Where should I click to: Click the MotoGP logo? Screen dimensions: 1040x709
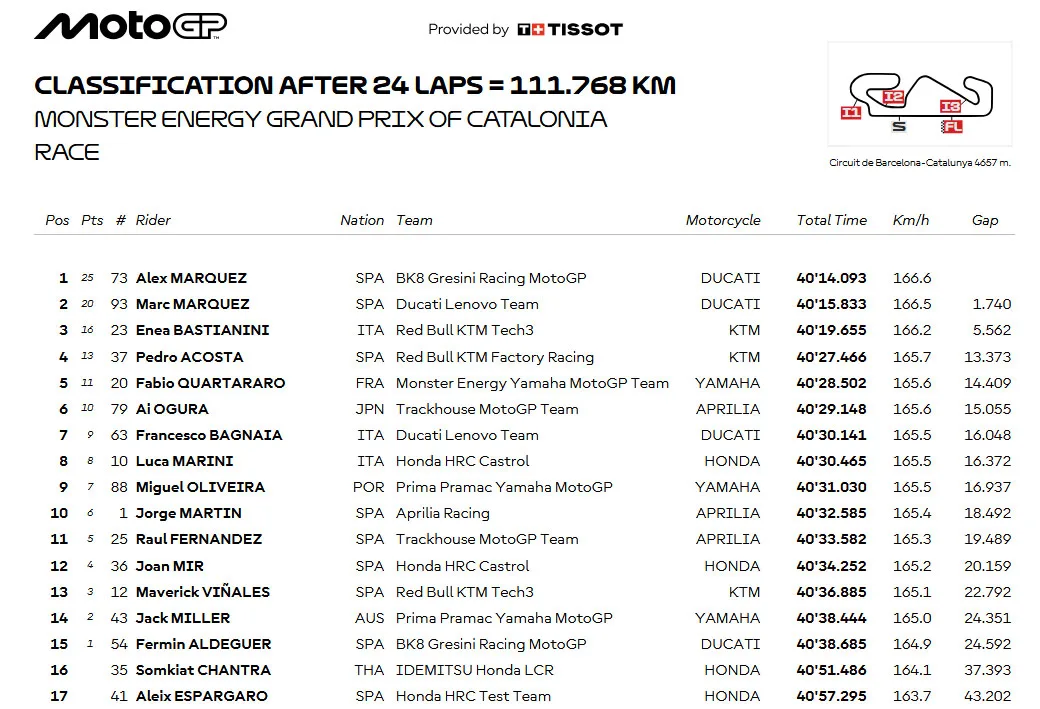coord(131,26)
